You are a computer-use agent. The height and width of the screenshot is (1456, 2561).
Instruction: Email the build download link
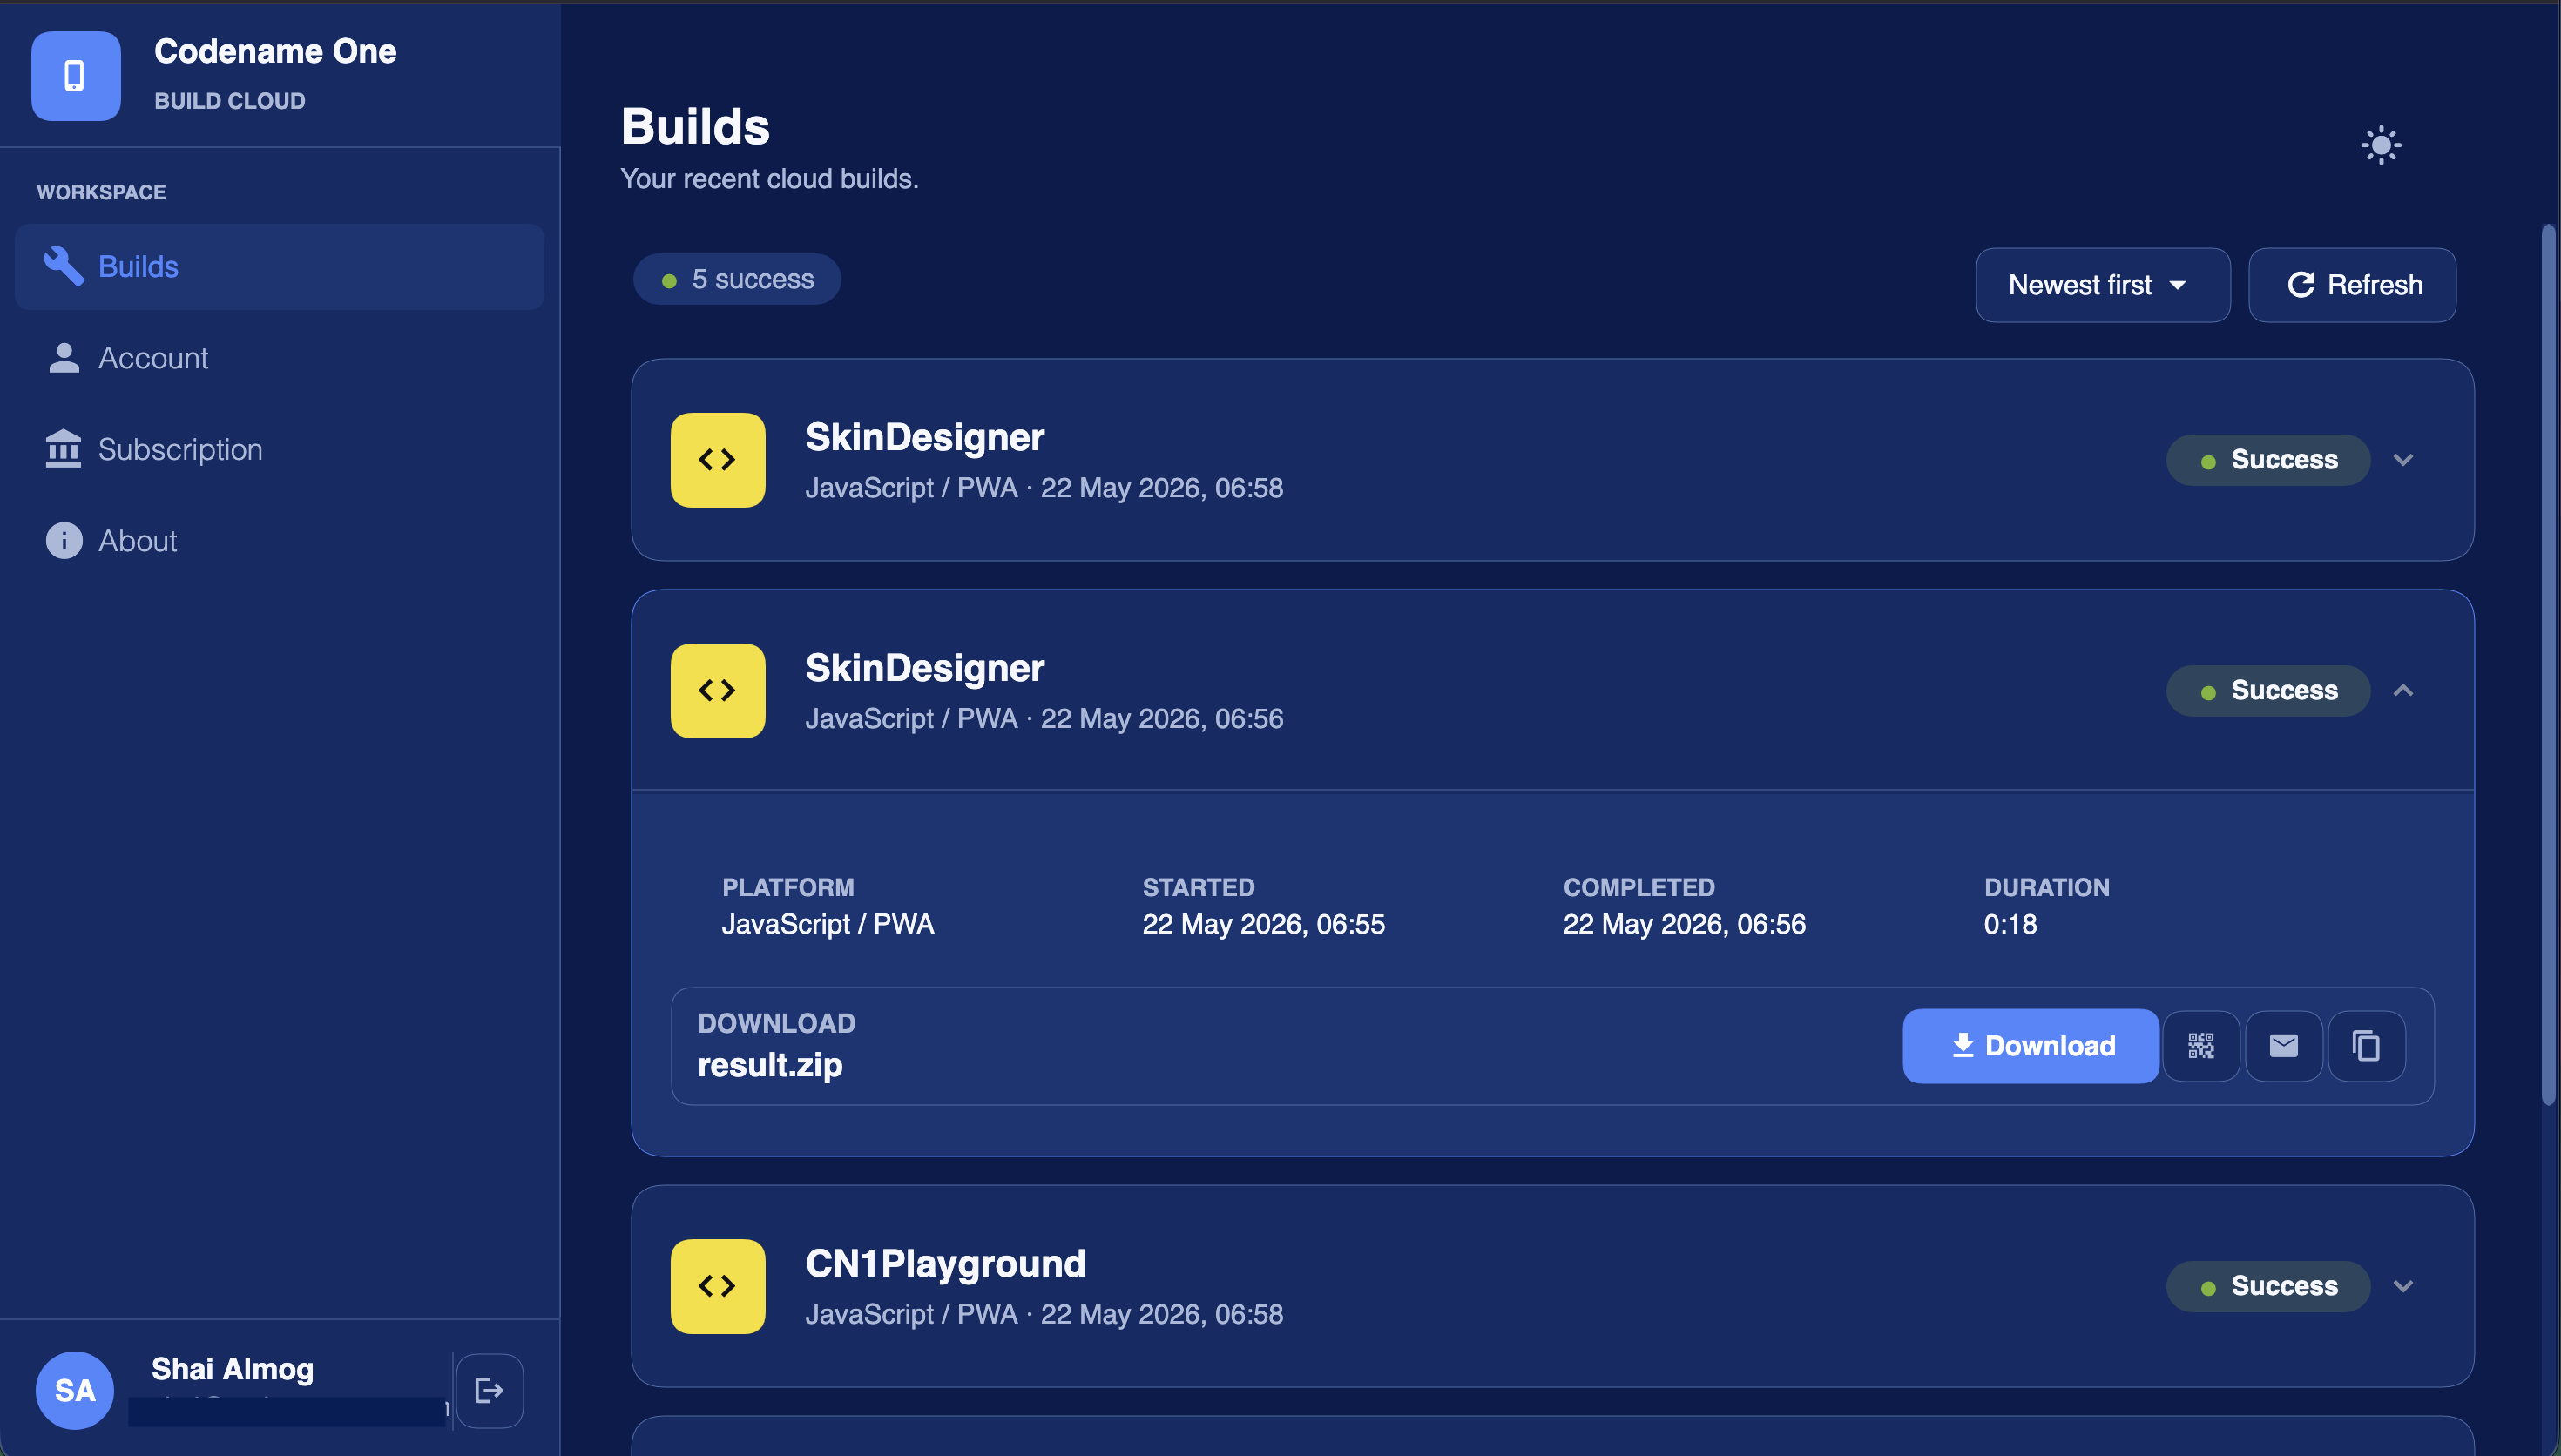click(x=2284, y=1046)
